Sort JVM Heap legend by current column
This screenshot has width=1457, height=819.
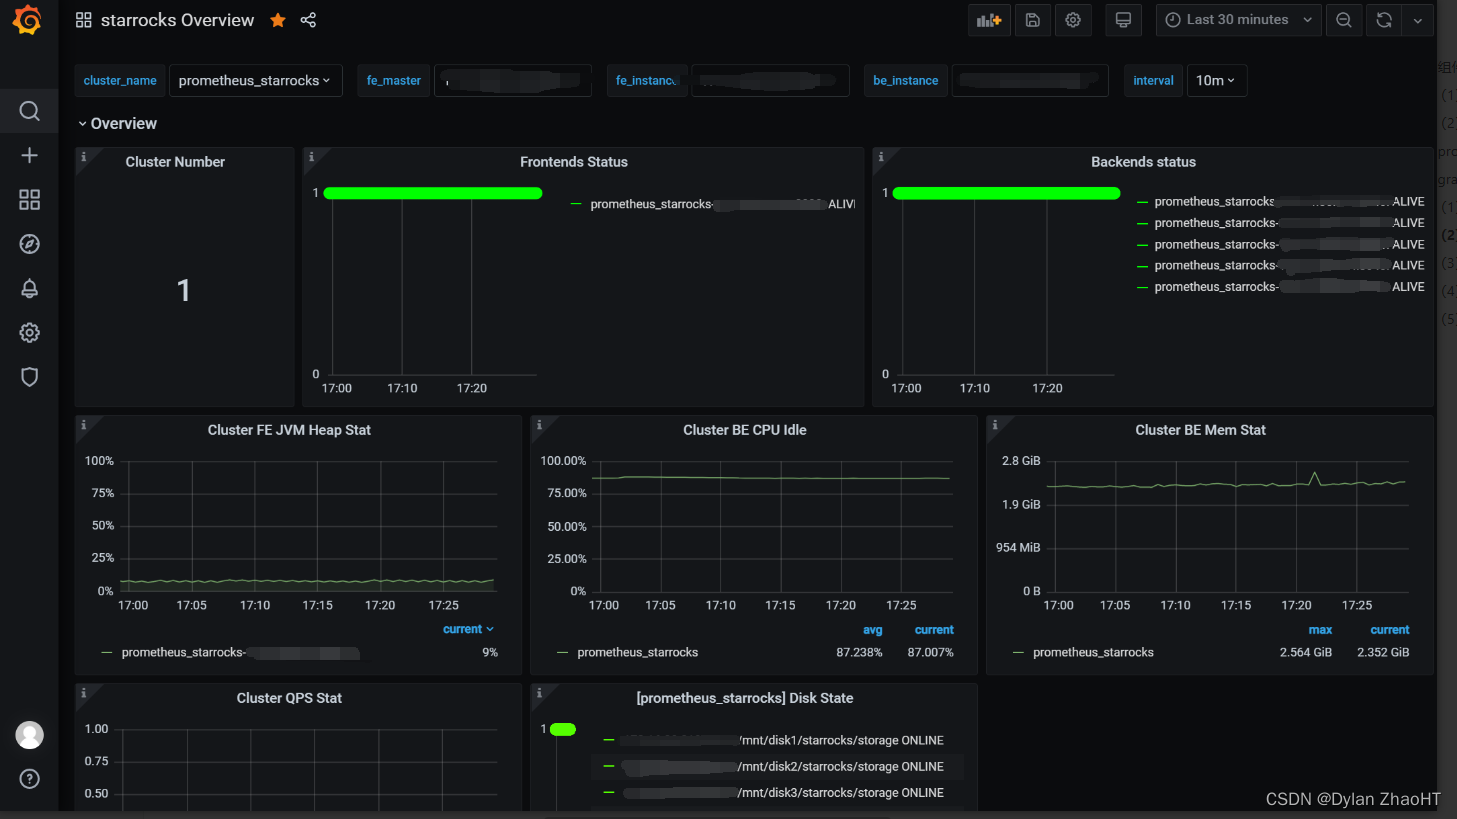tap(468, 630)
